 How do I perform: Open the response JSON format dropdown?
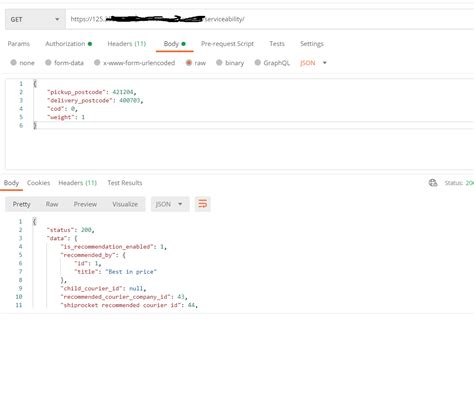170,204
